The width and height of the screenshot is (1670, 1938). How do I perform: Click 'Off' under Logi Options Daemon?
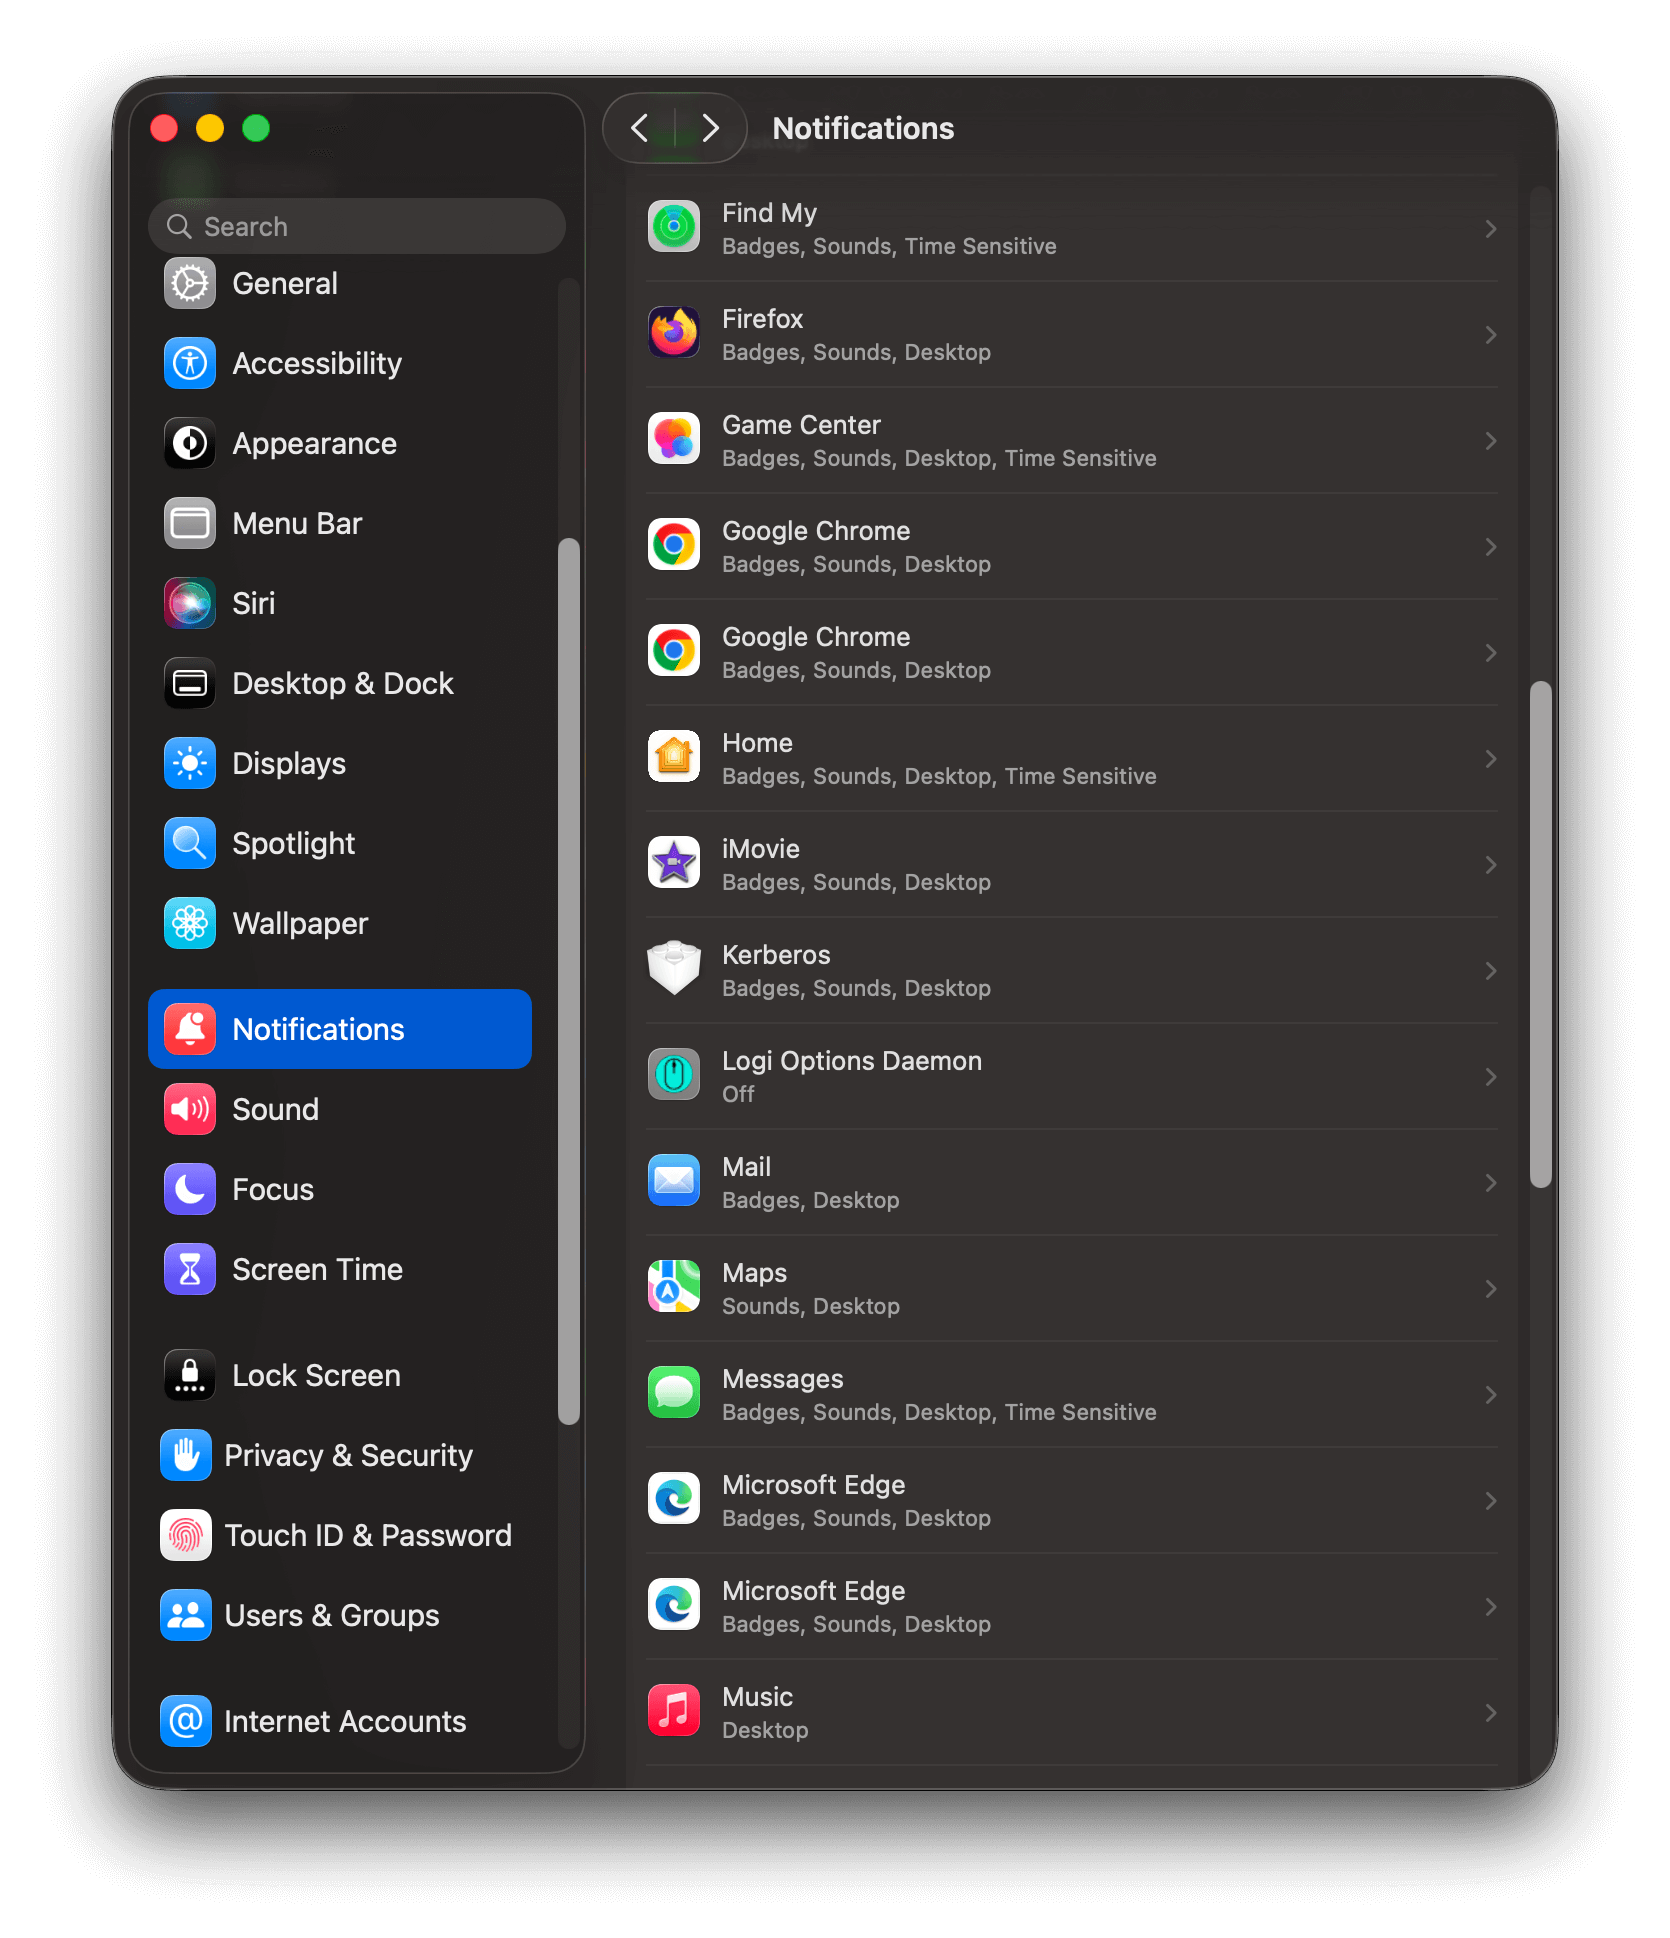[x=738, y=1094]
